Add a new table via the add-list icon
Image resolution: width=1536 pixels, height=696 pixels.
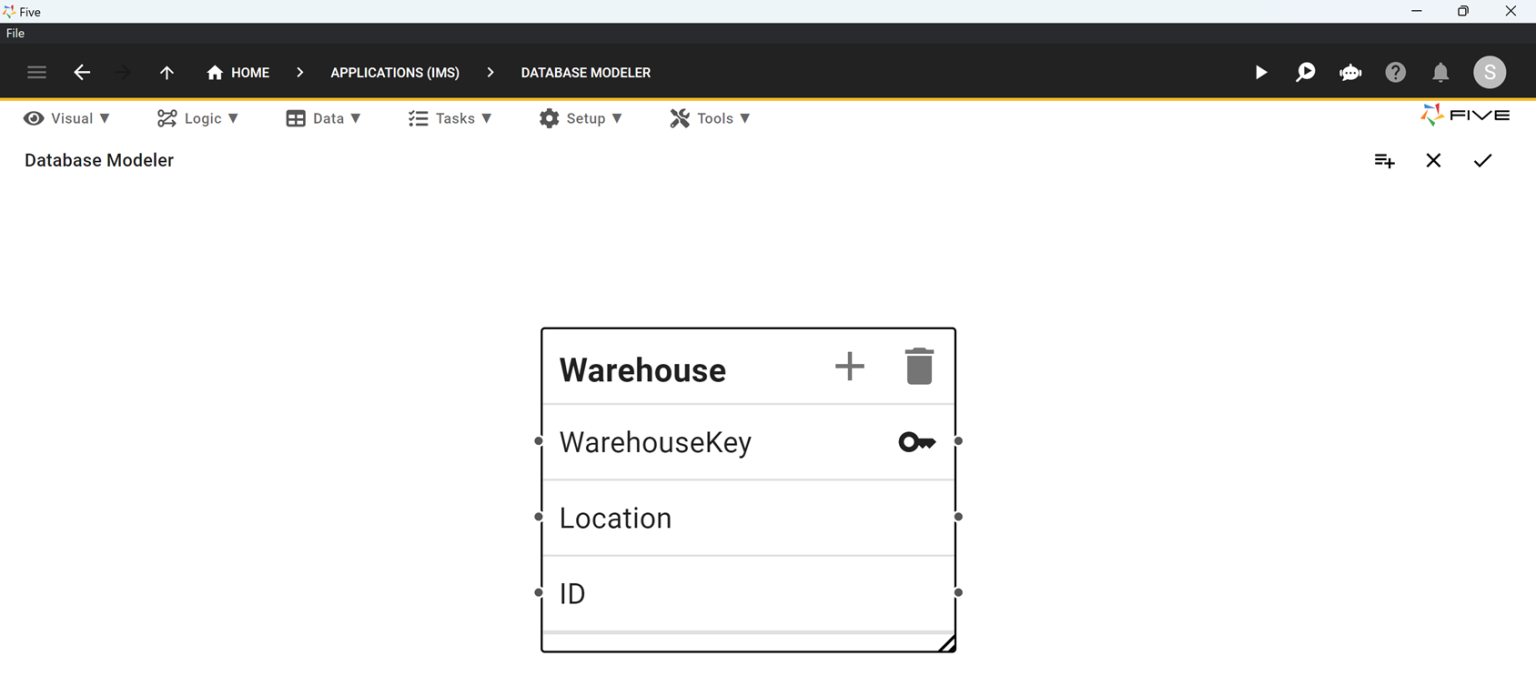click(x=1384, y=160)
